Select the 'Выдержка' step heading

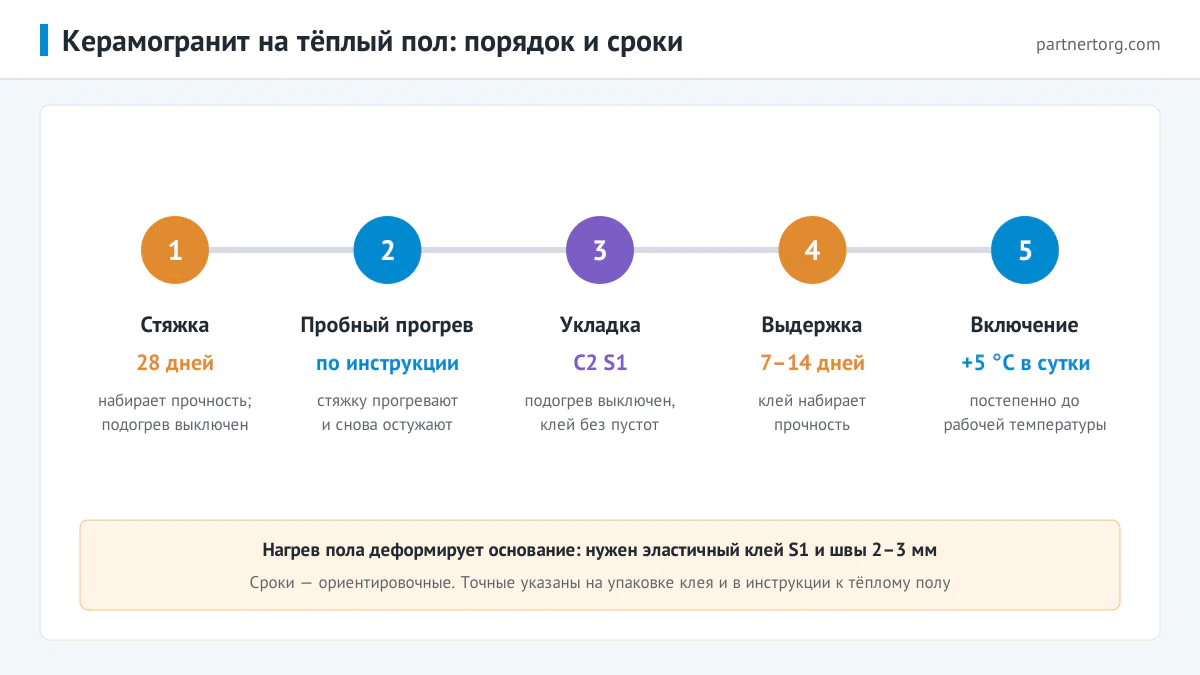tap(812, 325)
